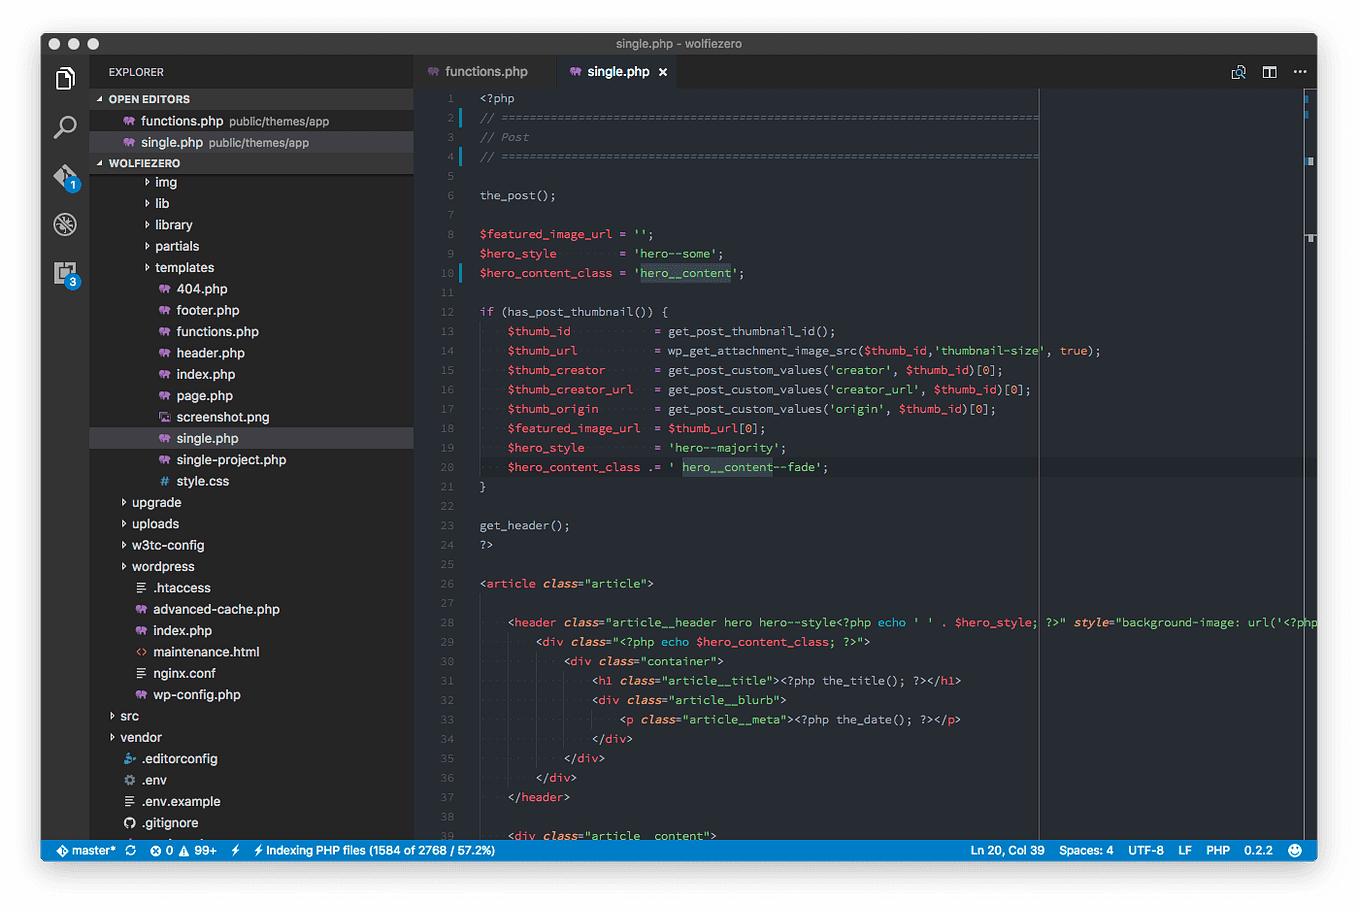Expand the w3tc-config folder
Screen dimensions: 1358x910
252,545
